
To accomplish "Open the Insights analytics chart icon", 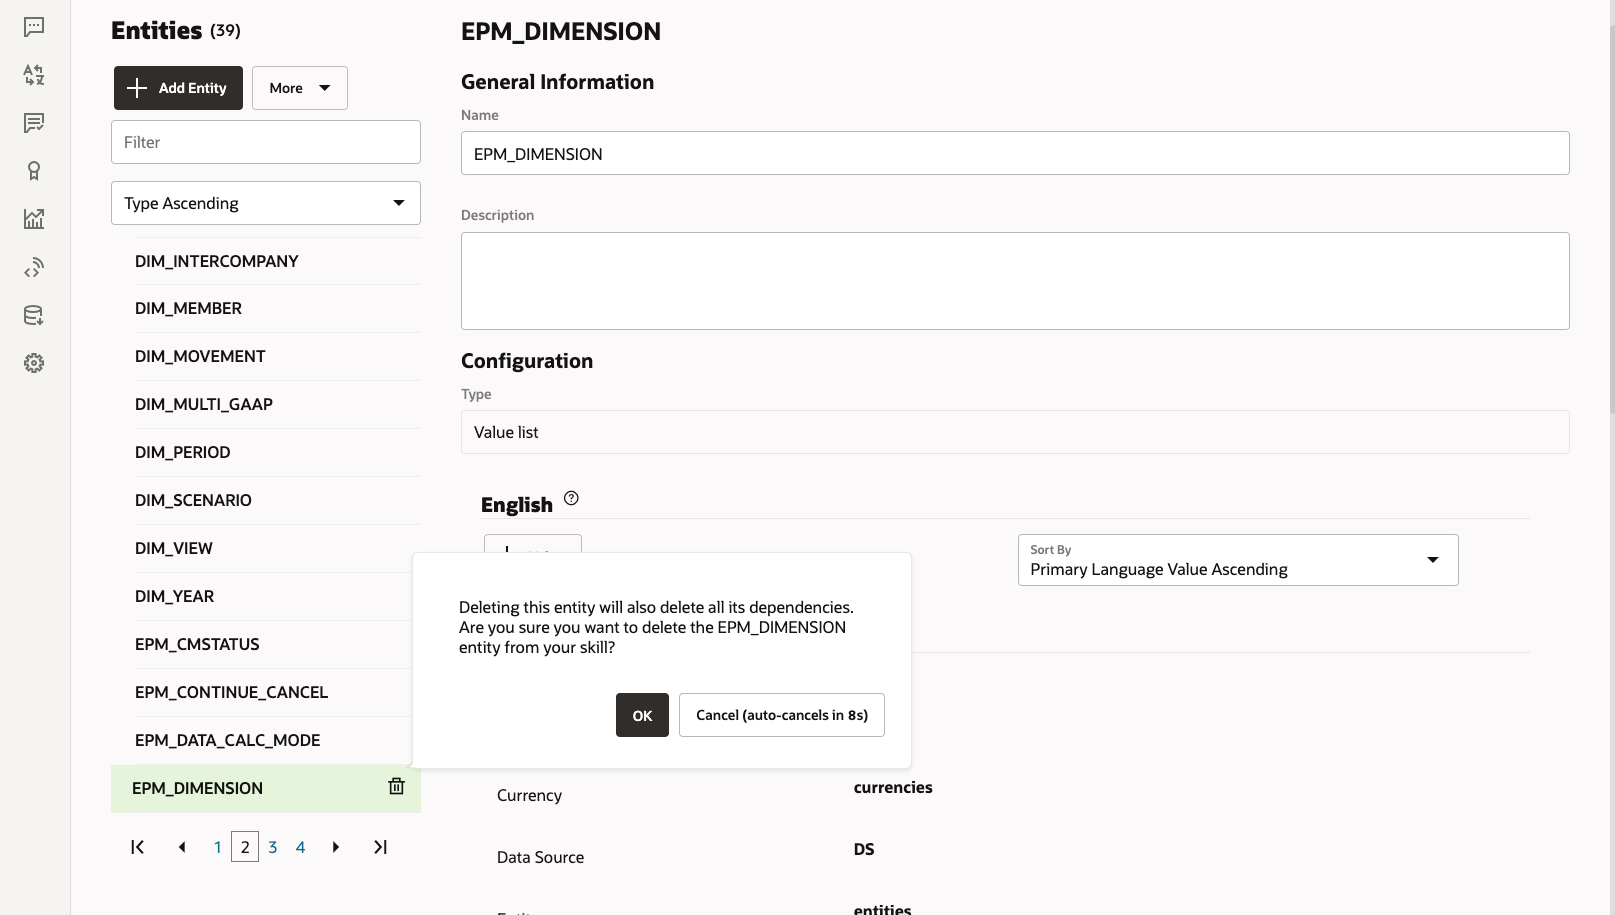I will point(34,219).
